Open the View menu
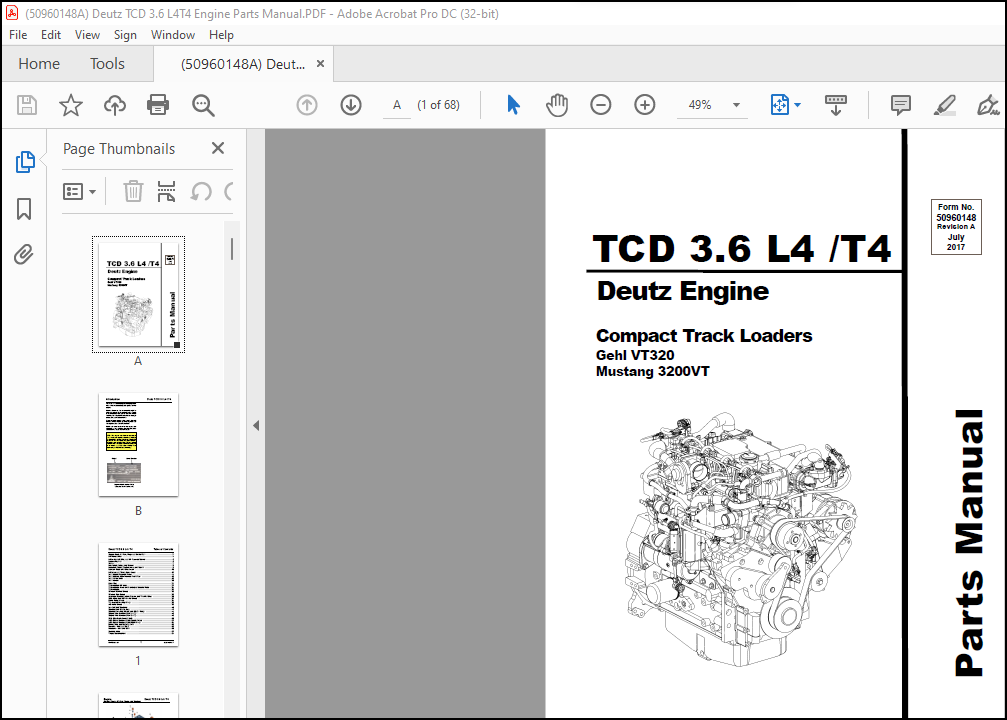The image size is (1007, 720). [87, 35]
